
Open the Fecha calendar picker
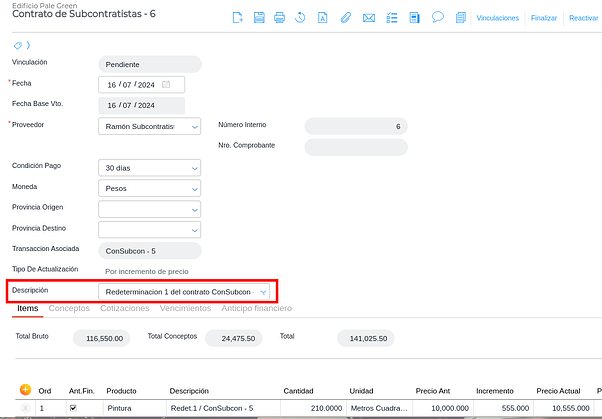pyautogui.click(x=166, y=84)
